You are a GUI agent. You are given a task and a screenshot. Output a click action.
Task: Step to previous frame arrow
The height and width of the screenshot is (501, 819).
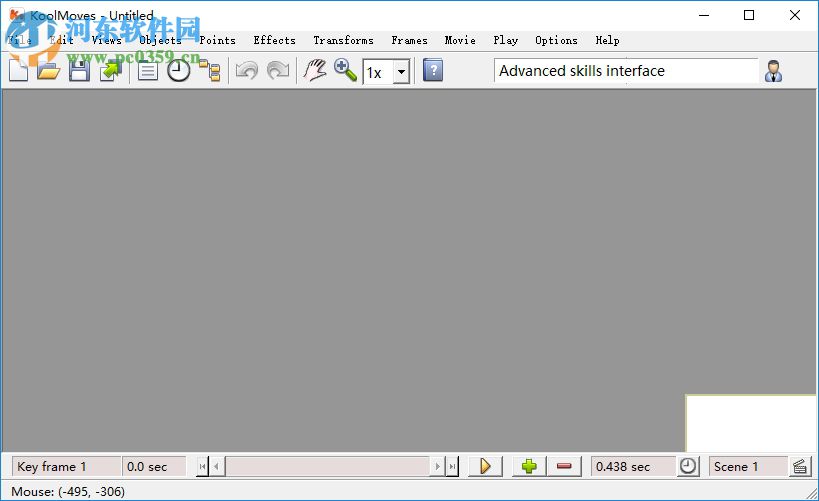[x=217, y=467]
